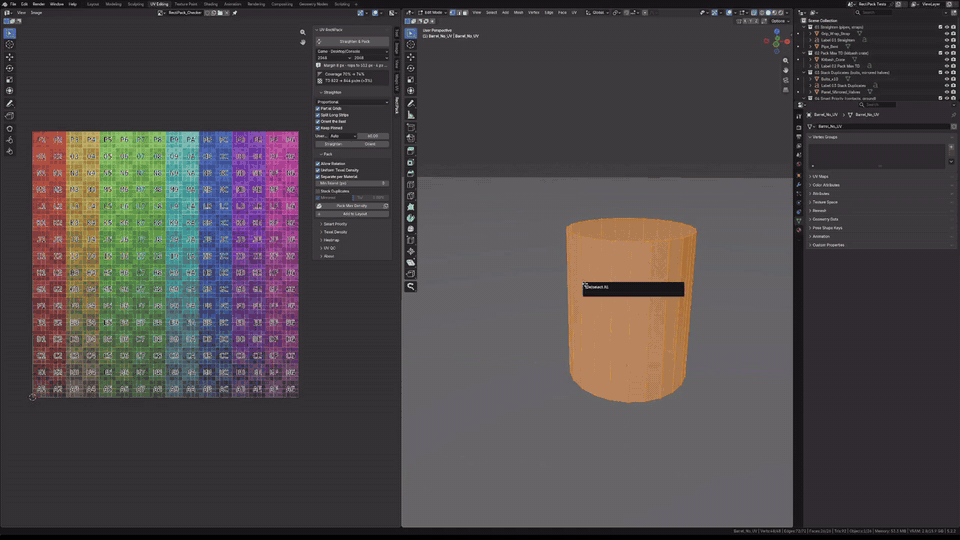Select the Spin tool
The width and height of the screenshot is (960, 540).
click(x=411, y=218)
